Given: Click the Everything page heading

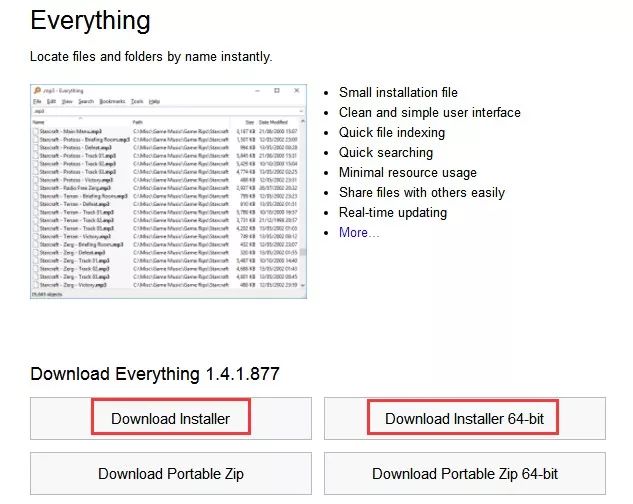Looking at the screenshot, I should pos(90,20).
